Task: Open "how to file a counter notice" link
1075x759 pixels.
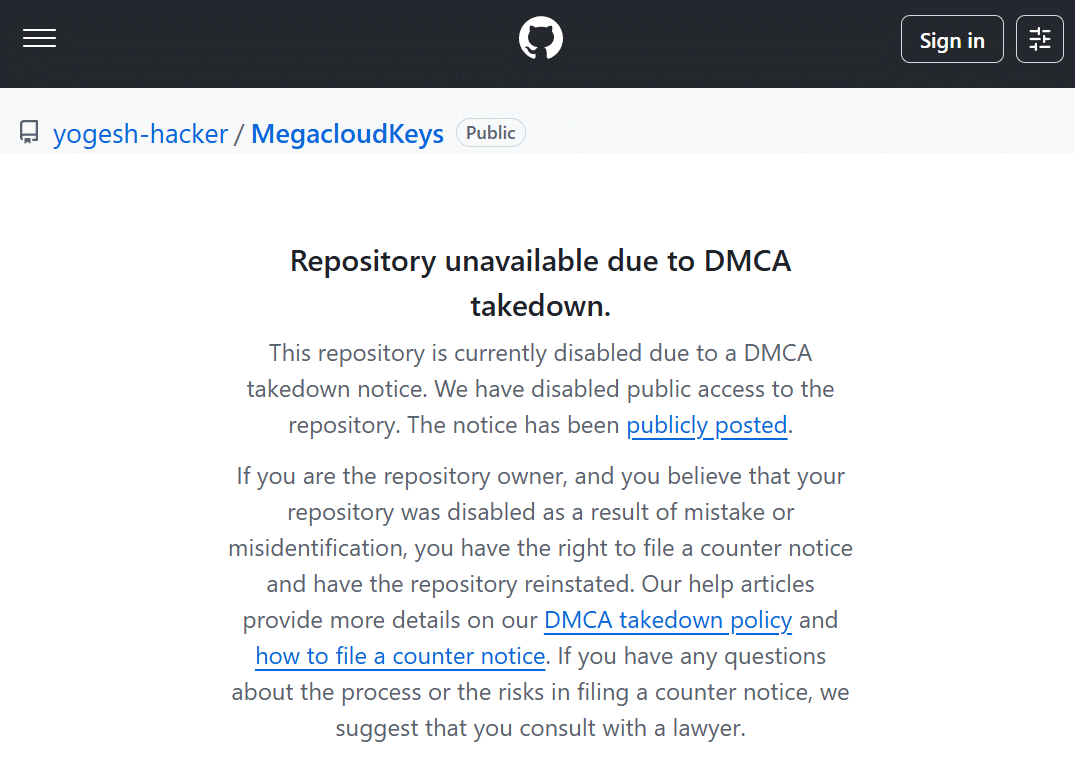Action: 400,656
